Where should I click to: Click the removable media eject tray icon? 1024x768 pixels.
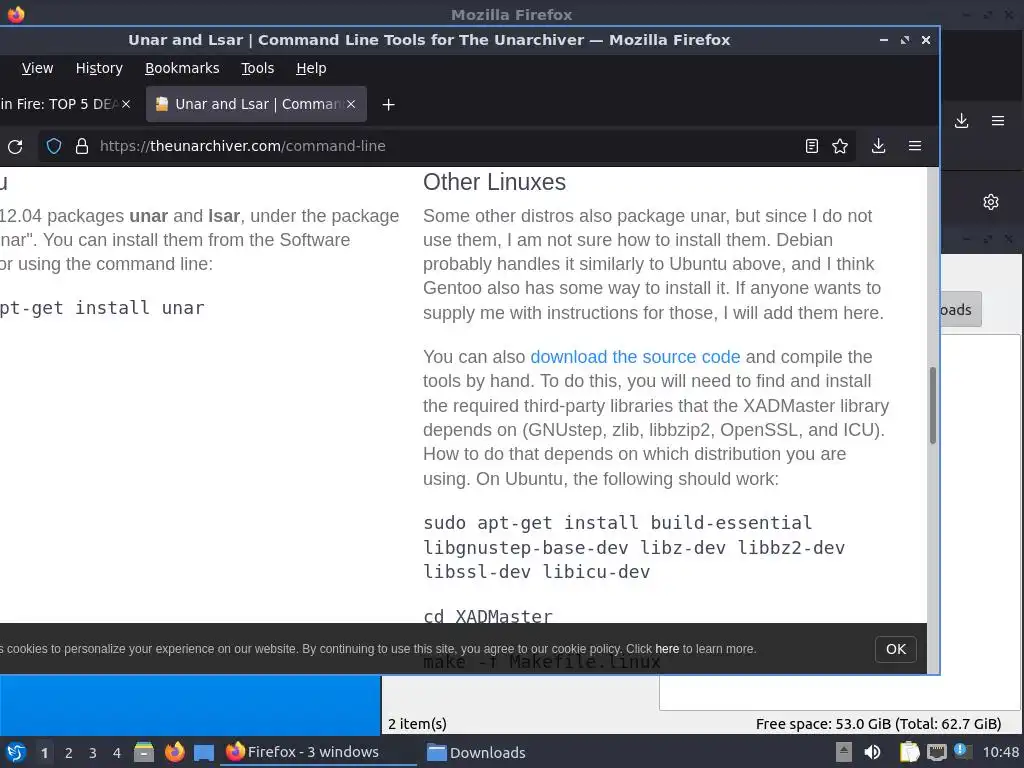coord(844,752)
